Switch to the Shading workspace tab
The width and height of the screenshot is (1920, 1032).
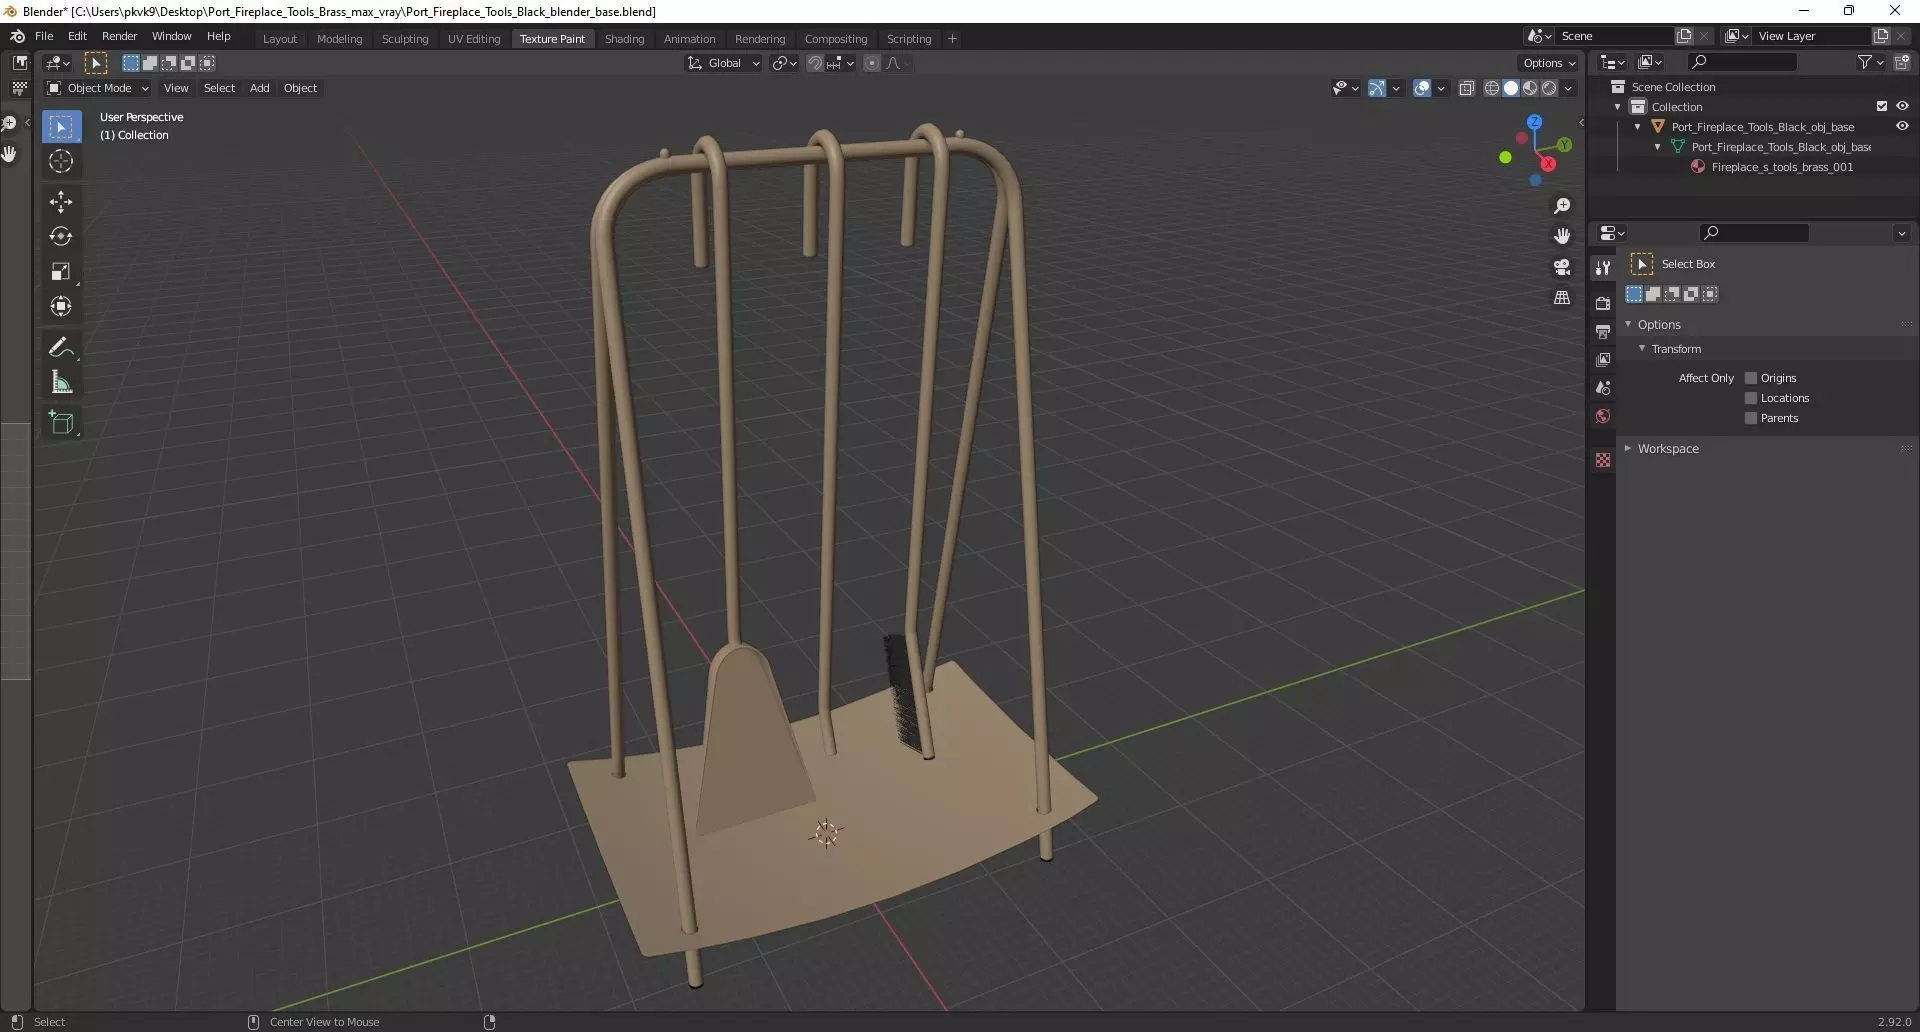(624, 39)
